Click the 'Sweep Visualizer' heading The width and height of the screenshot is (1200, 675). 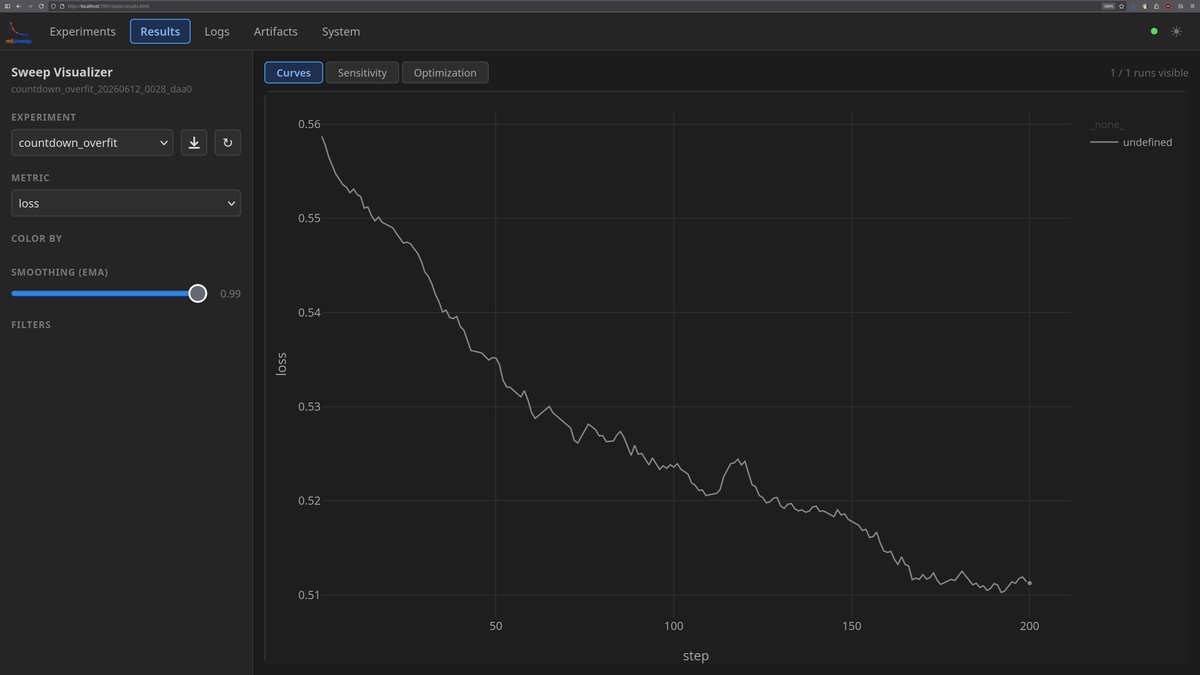click(x=62, y=72)
